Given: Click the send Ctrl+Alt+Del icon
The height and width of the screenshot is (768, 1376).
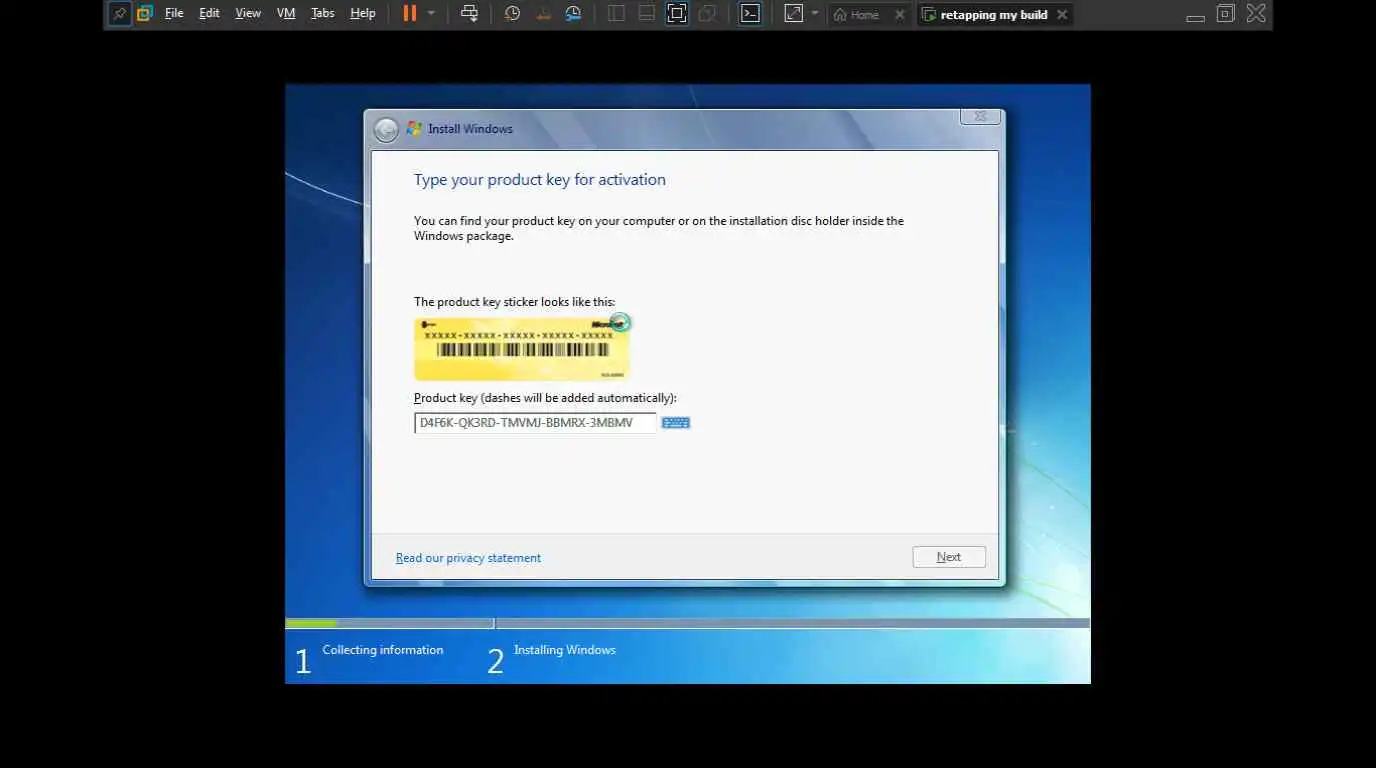Looking at the screenshot, I should [x=469, y=14].
